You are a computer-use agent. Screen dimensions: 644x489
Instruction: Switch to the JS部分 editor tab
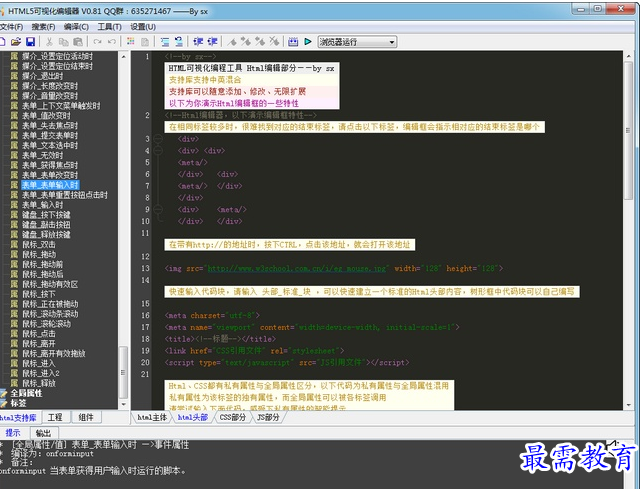click(268, 418)
